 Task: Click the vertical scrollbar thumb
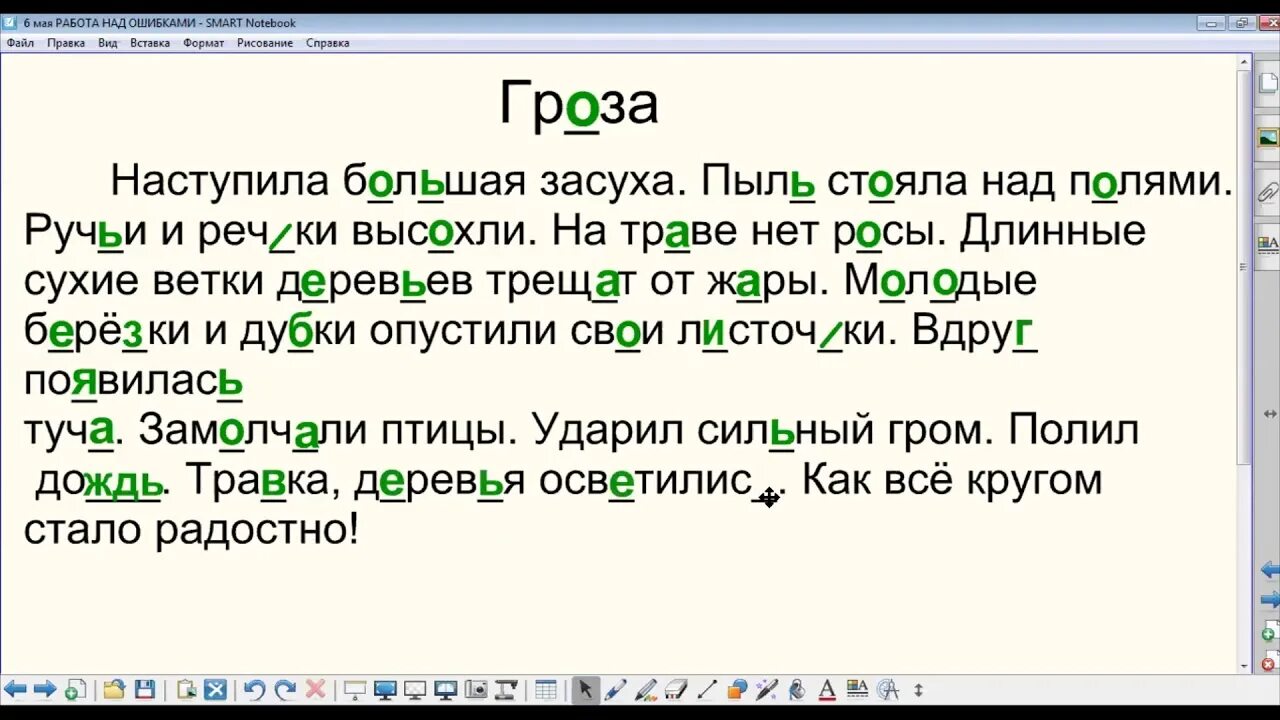pyautogui.click(x=1245, y=265)
